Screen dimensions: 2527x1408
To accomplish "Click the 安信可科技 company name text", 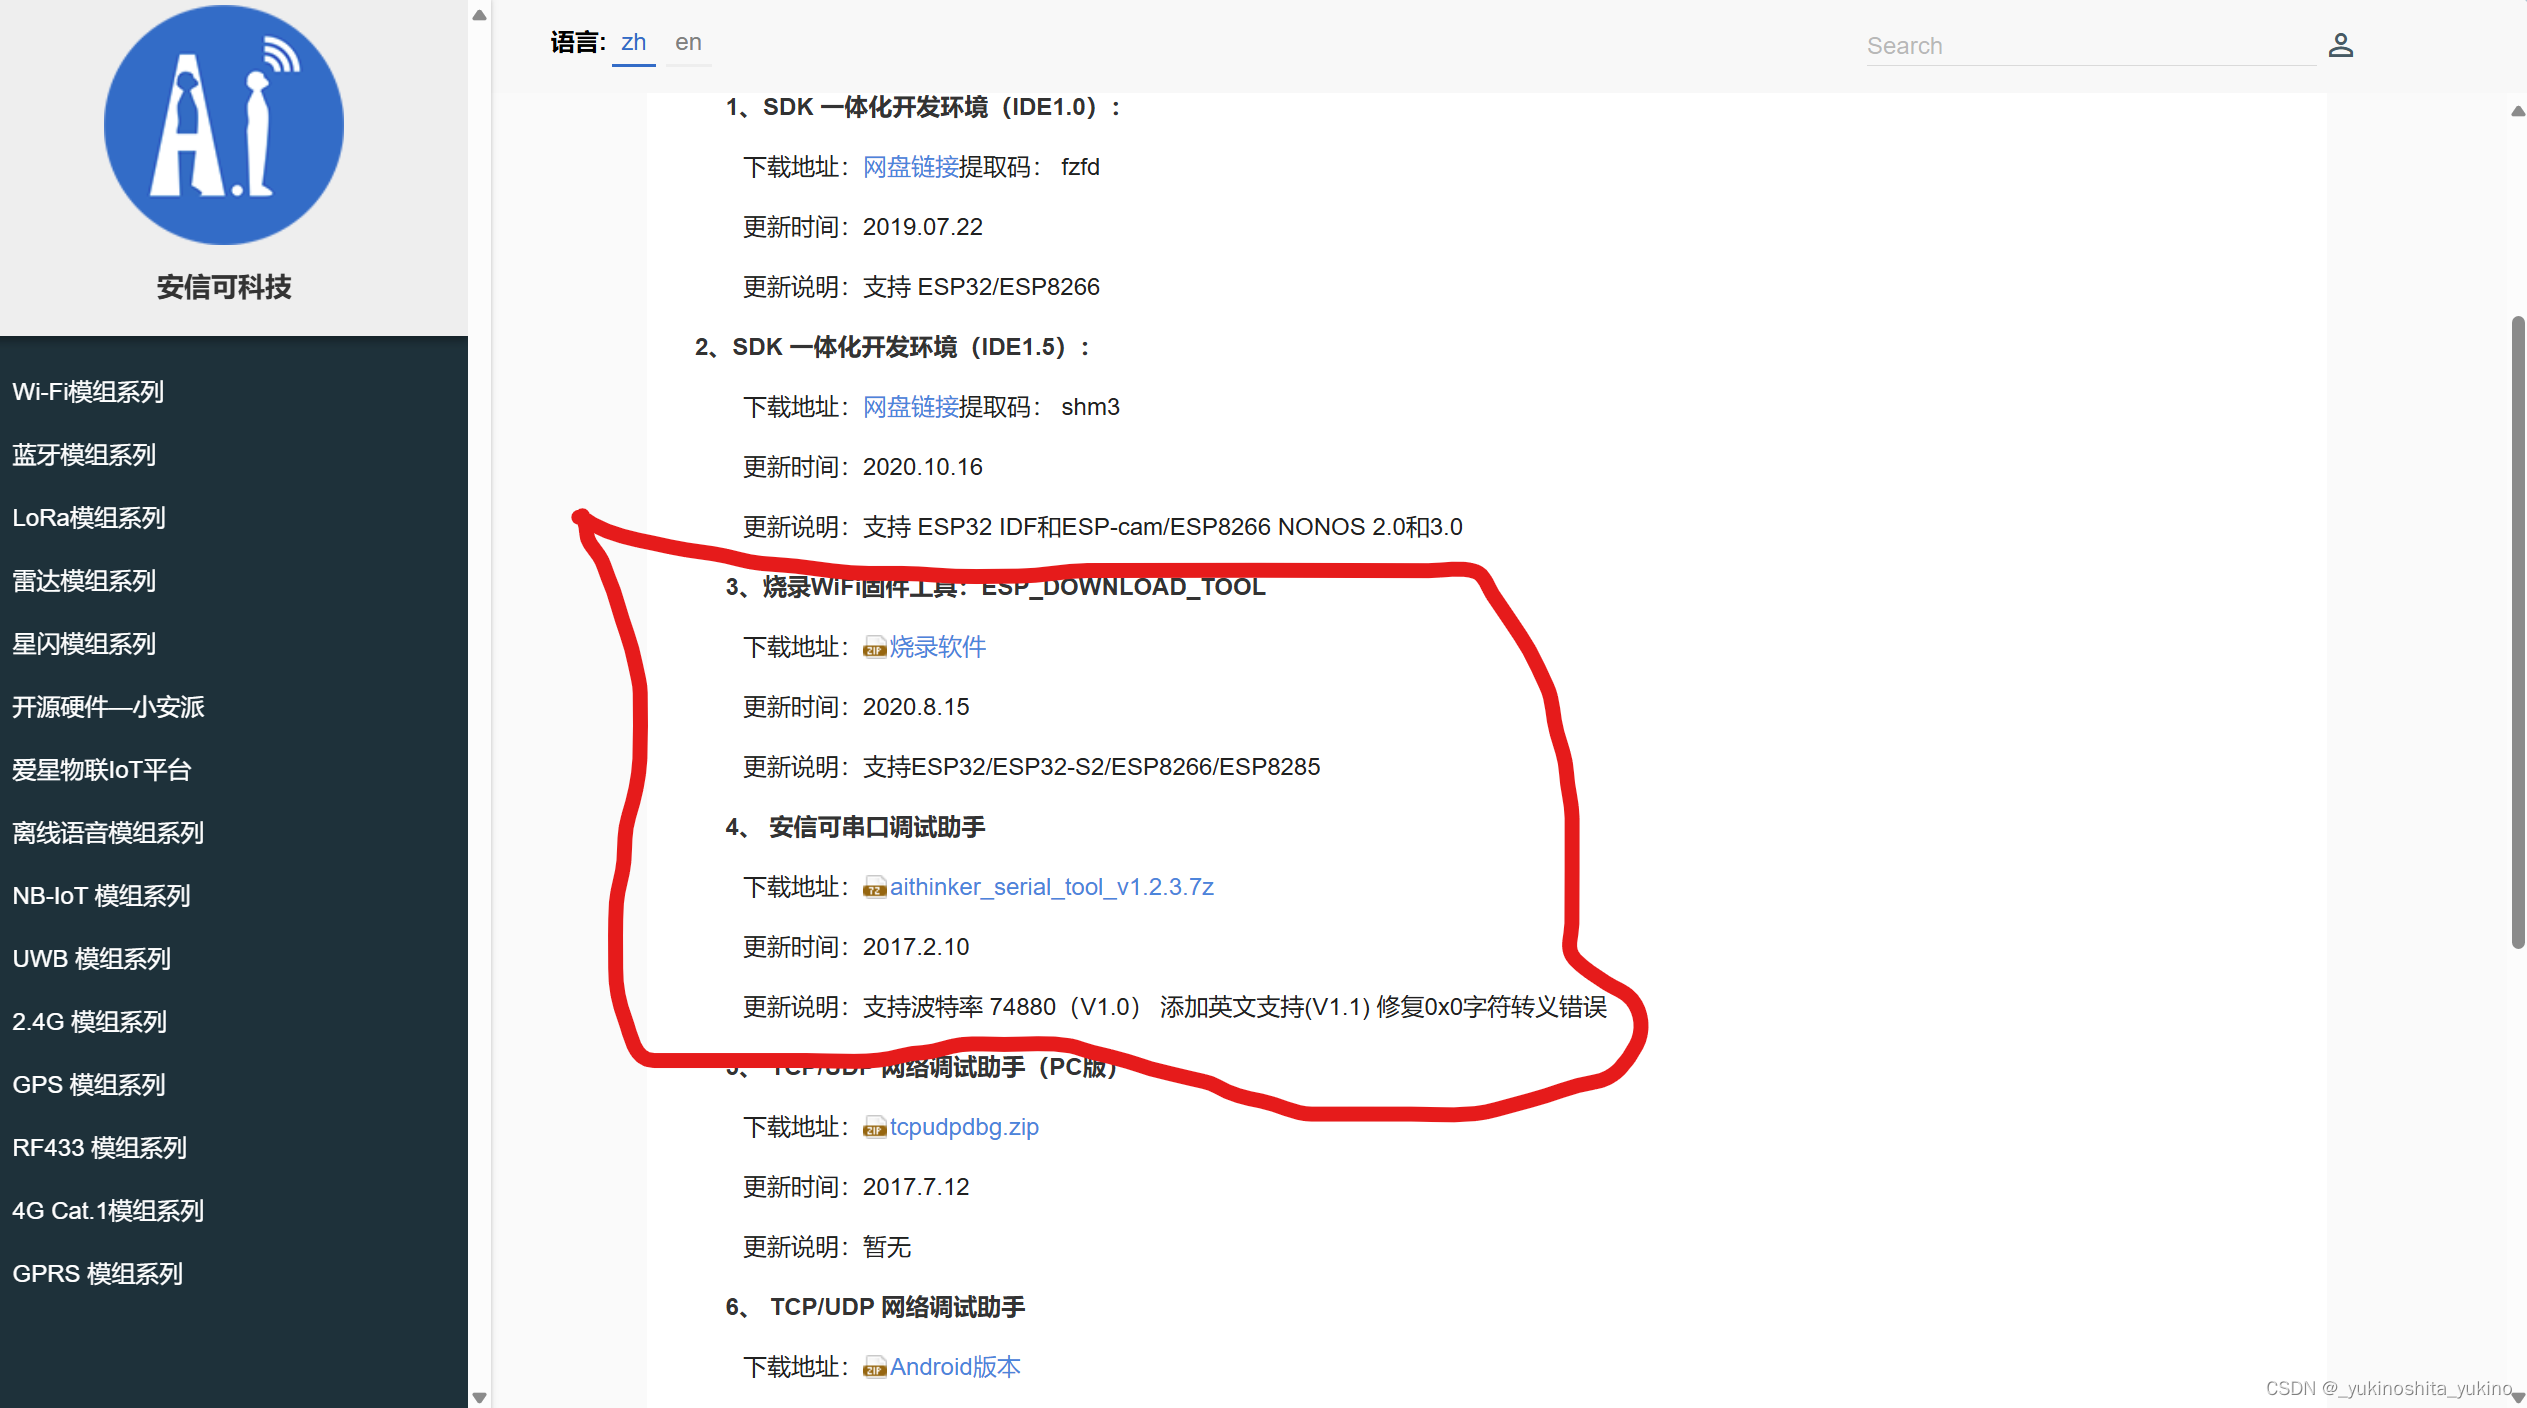I will pos(224,287).
